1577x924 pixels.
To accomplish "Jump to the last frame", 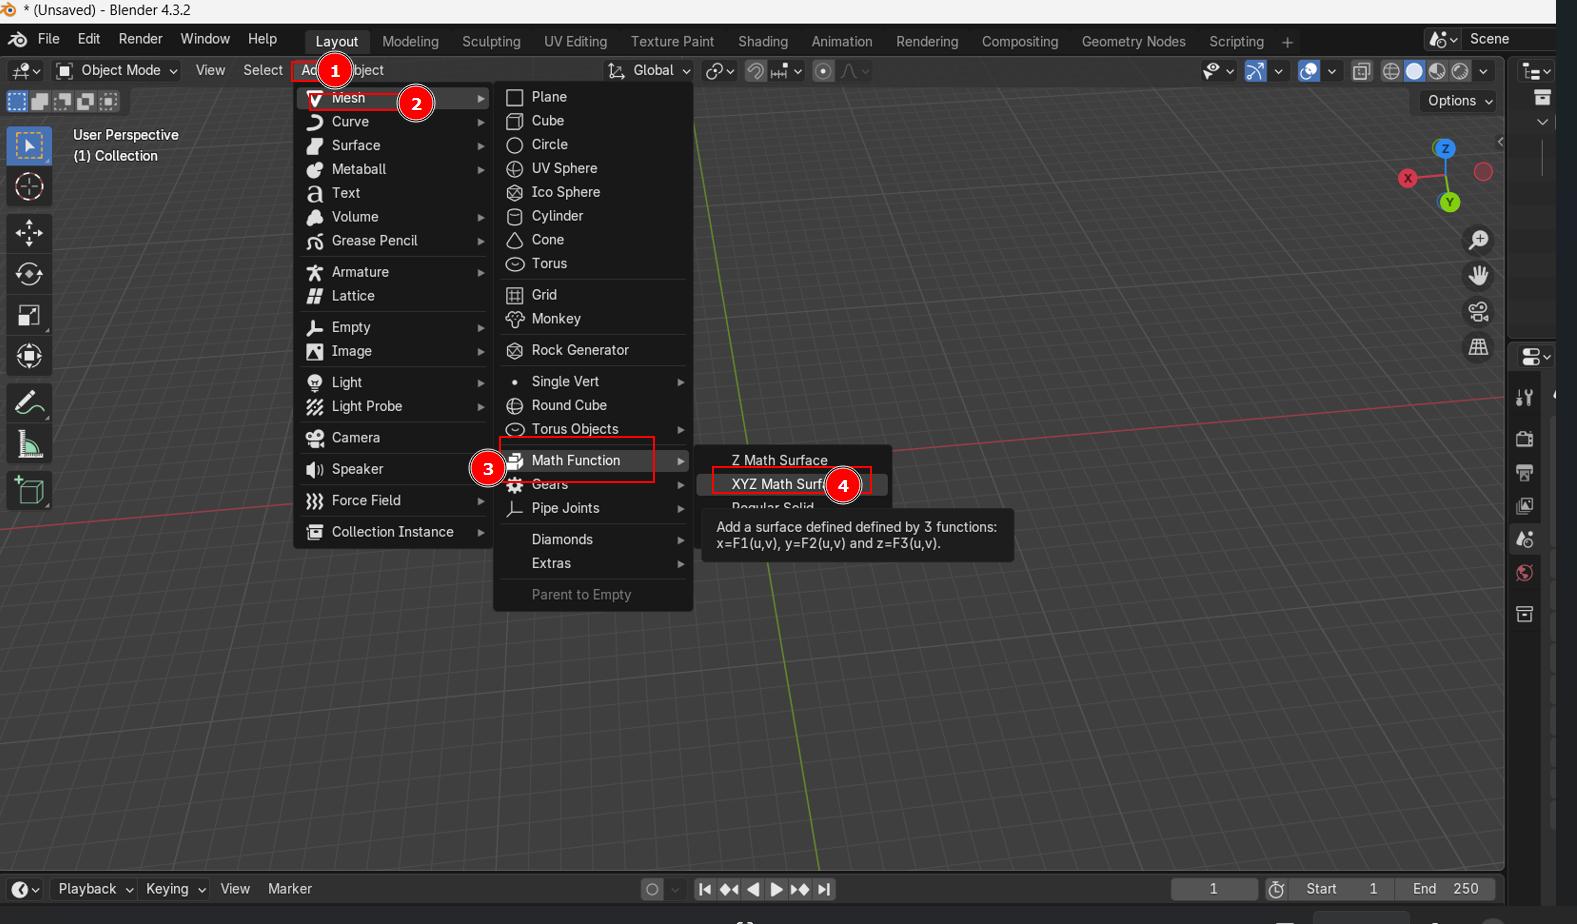I will [824, 889].
